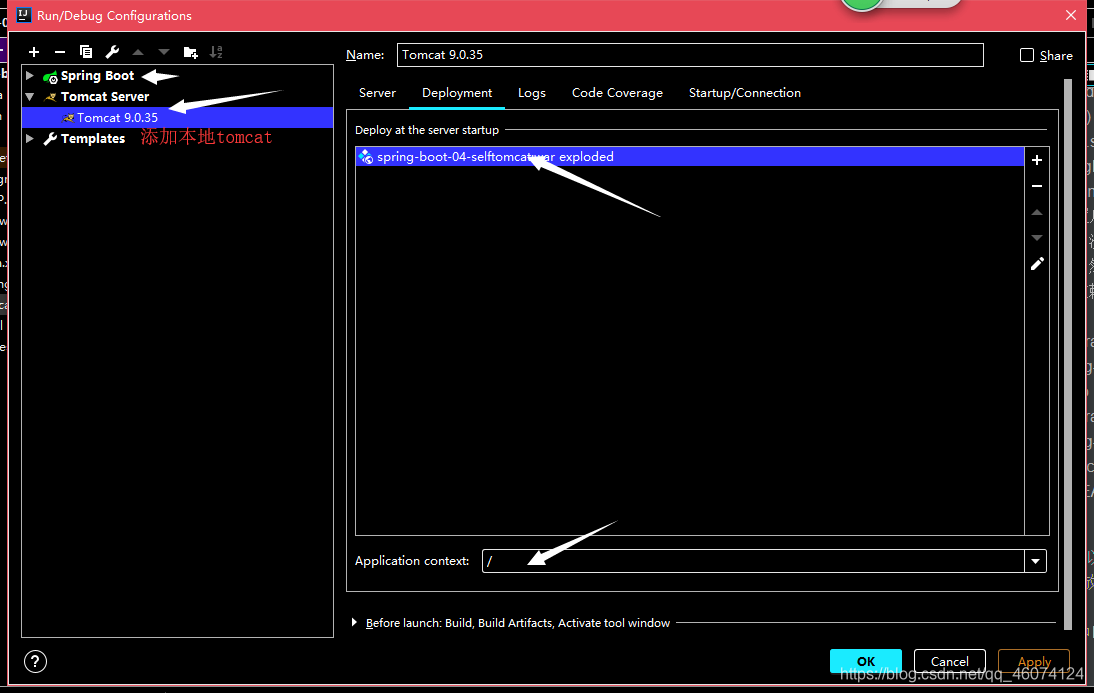This screenshot has height=693, width=1094.
Task: Close the Run/Debug Configurations dialog
Action: [x=1071, y=15]
